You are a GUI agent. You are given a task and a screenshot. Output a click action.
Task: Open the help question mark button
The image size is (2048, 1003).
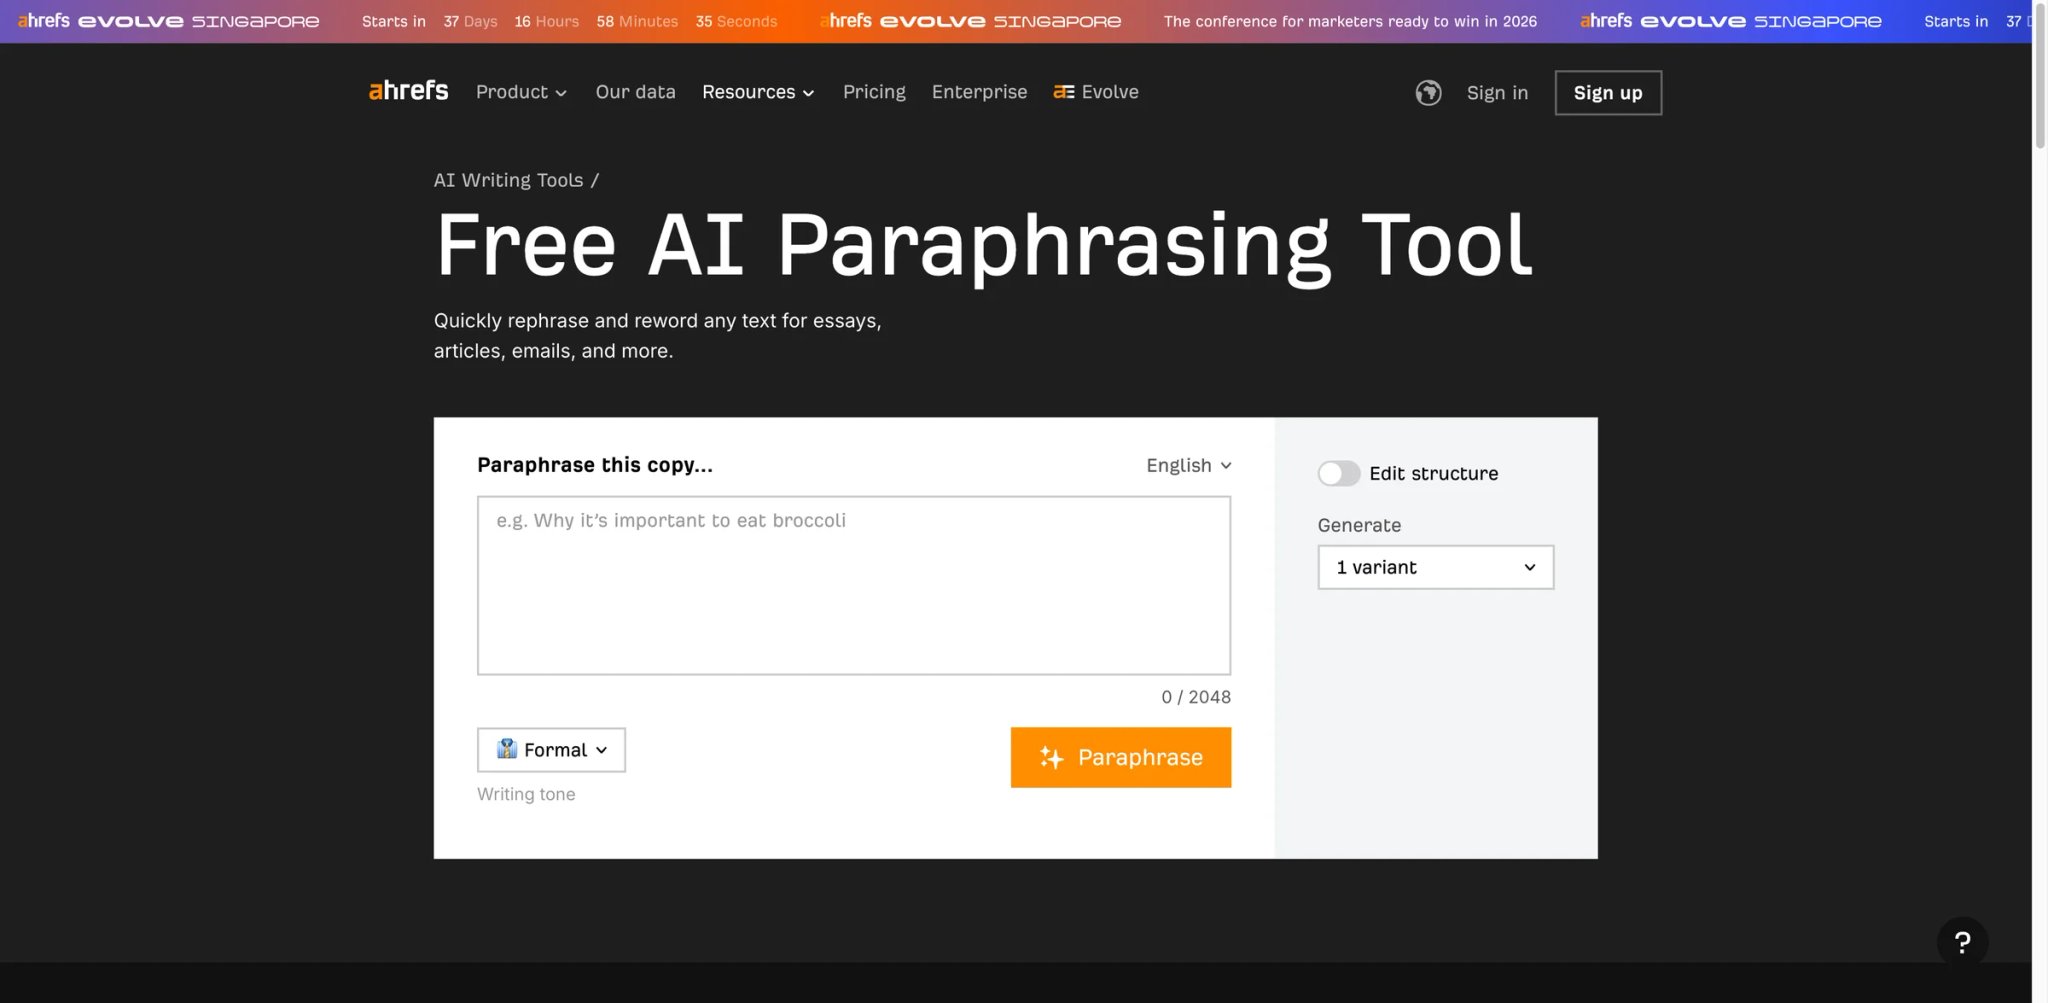pyautogui.click(x=1962, y=942)
